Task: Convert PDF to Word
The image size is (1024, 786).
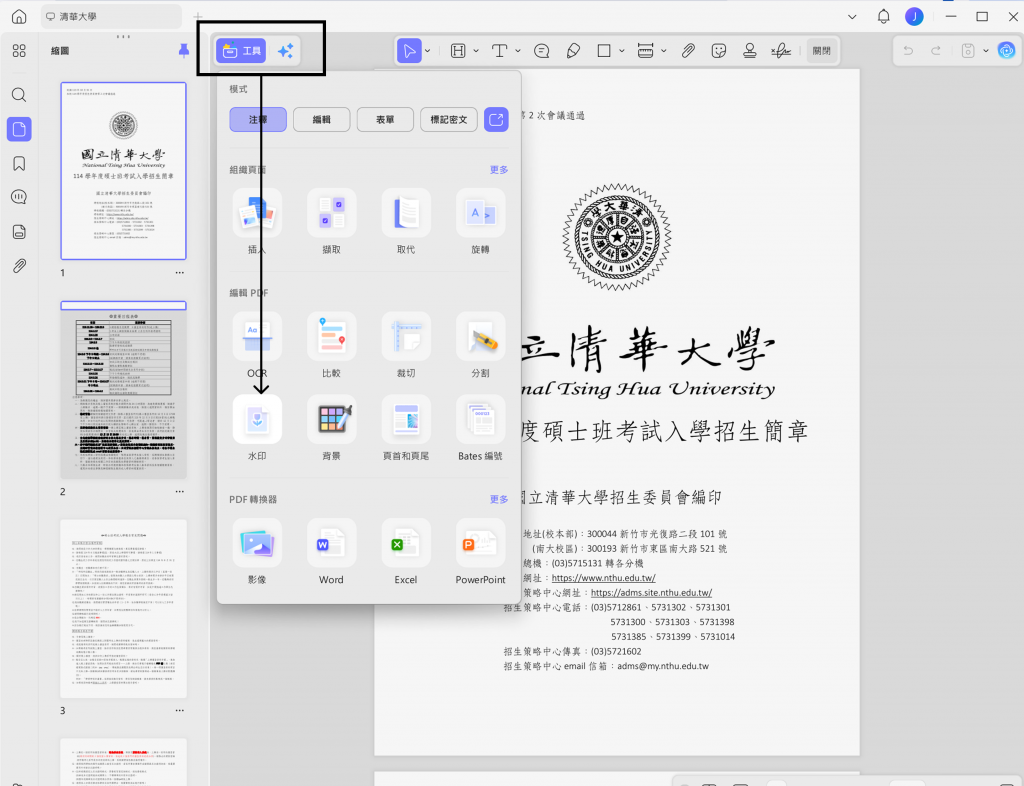Action: click(332, 543)
